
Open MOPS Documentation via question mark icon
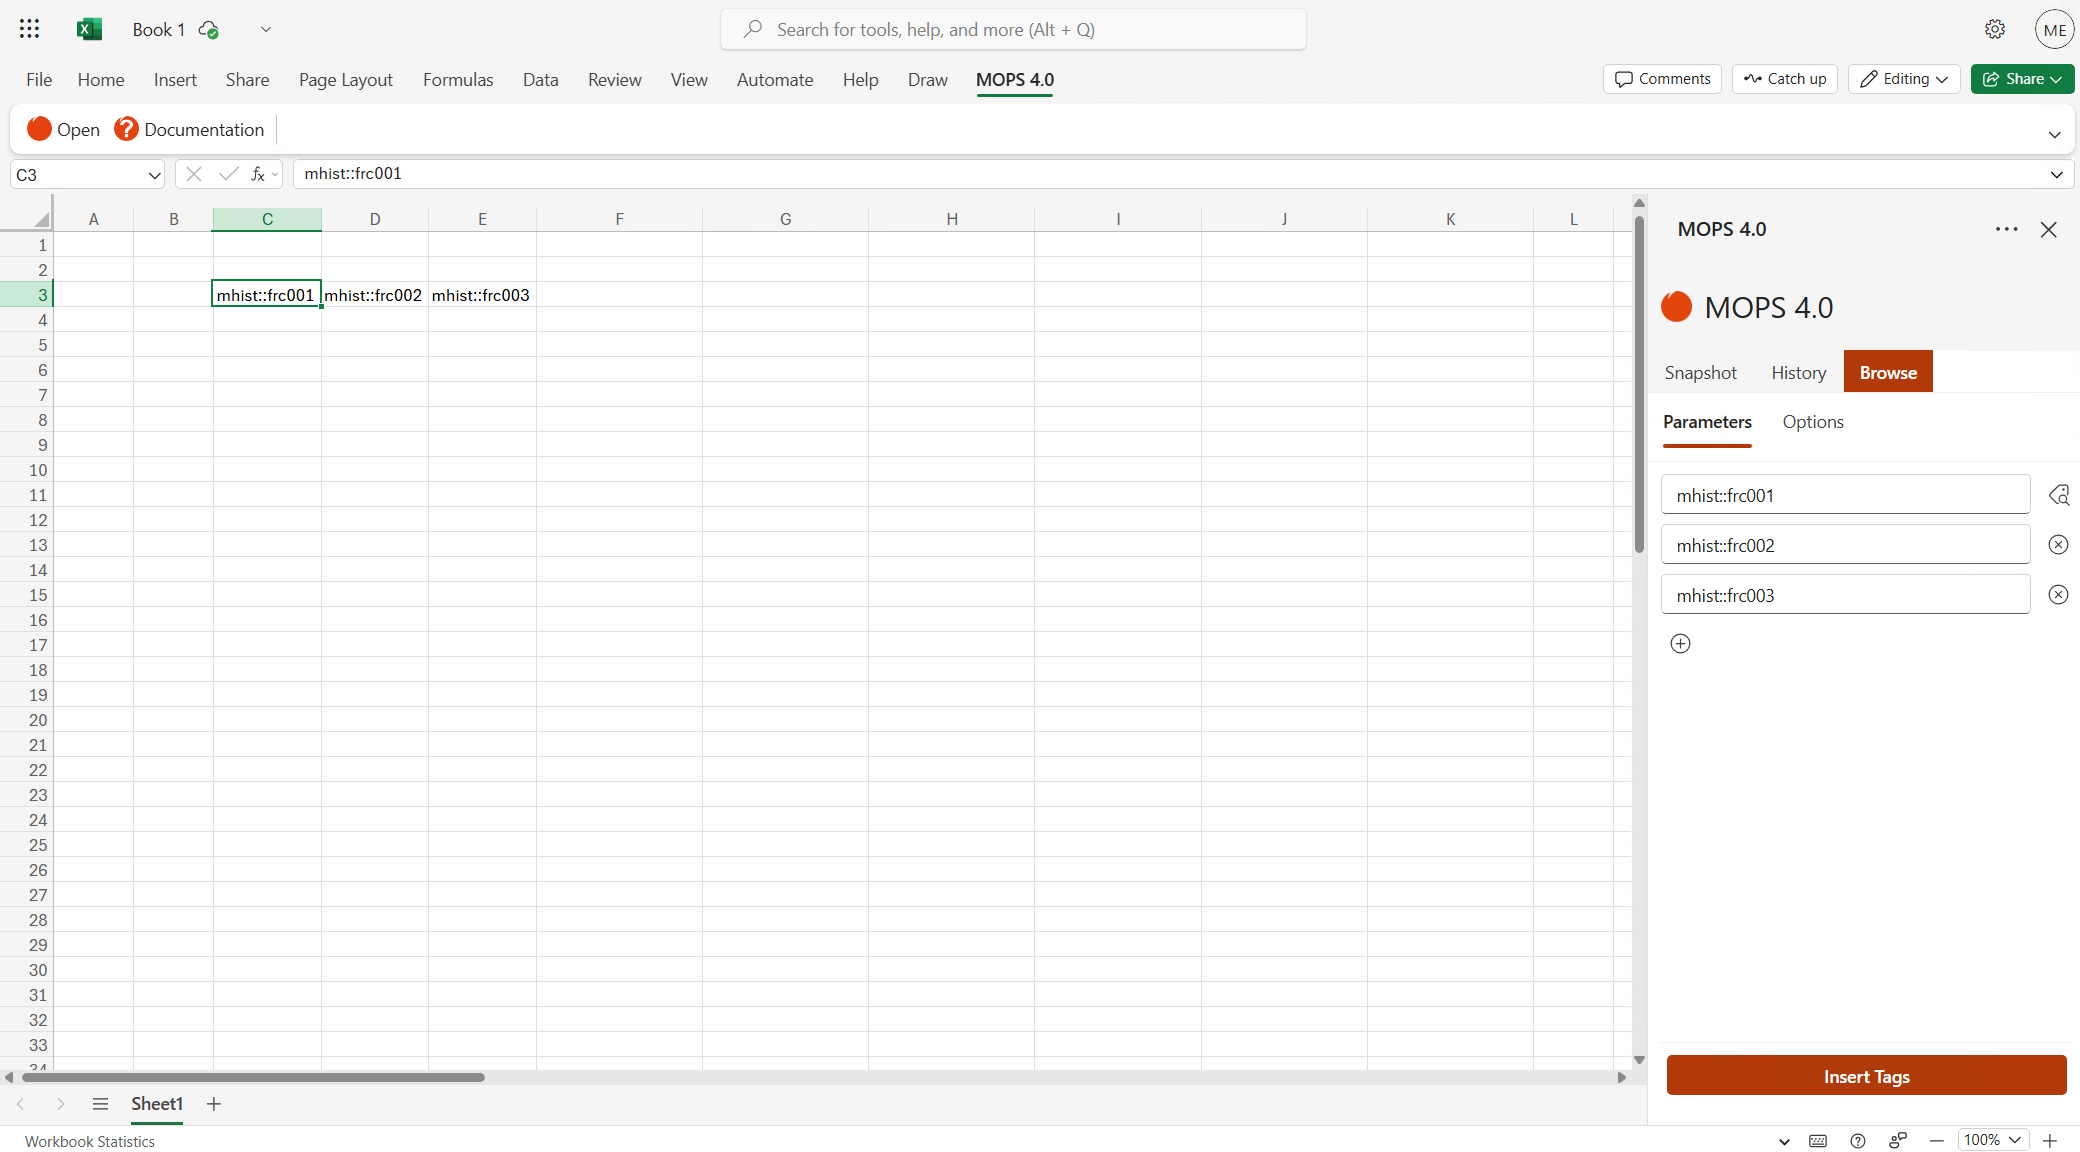coord(125,129)
